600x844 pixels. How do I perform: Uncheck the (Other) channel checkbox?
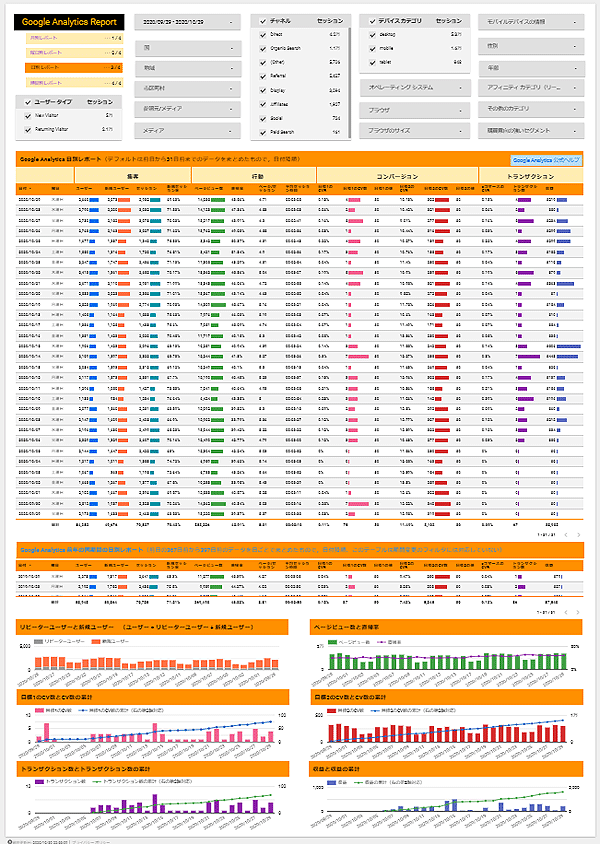263,62
